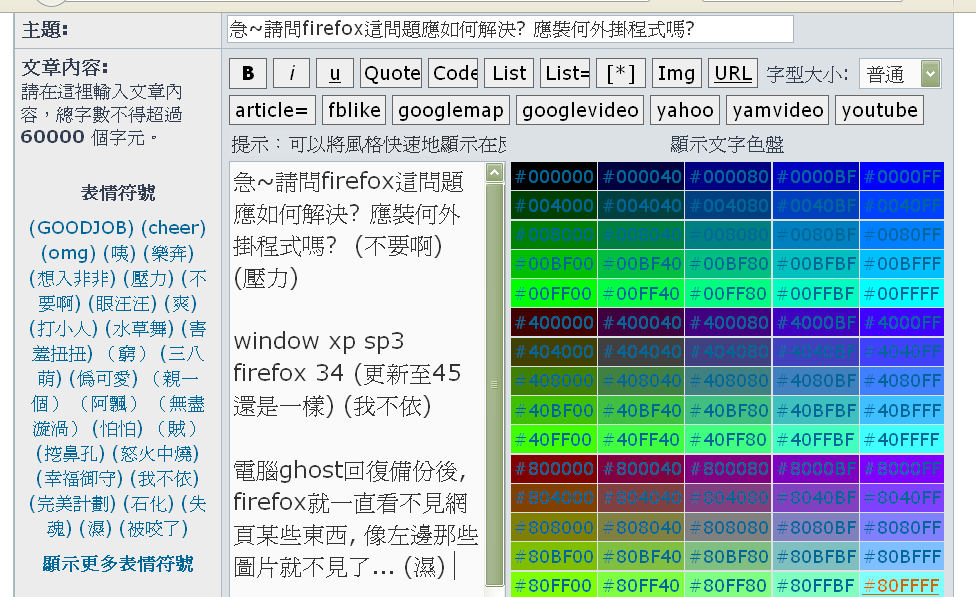Insert a youtube tag

pos(880,110)
